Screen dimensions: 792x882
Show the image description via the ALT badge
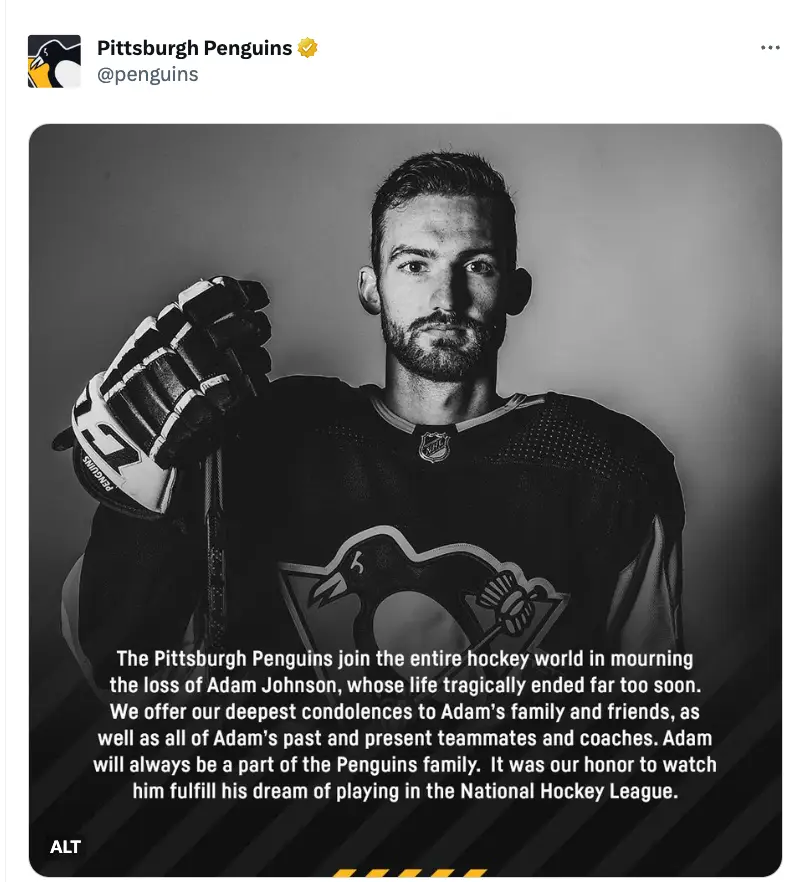[64, 846]
